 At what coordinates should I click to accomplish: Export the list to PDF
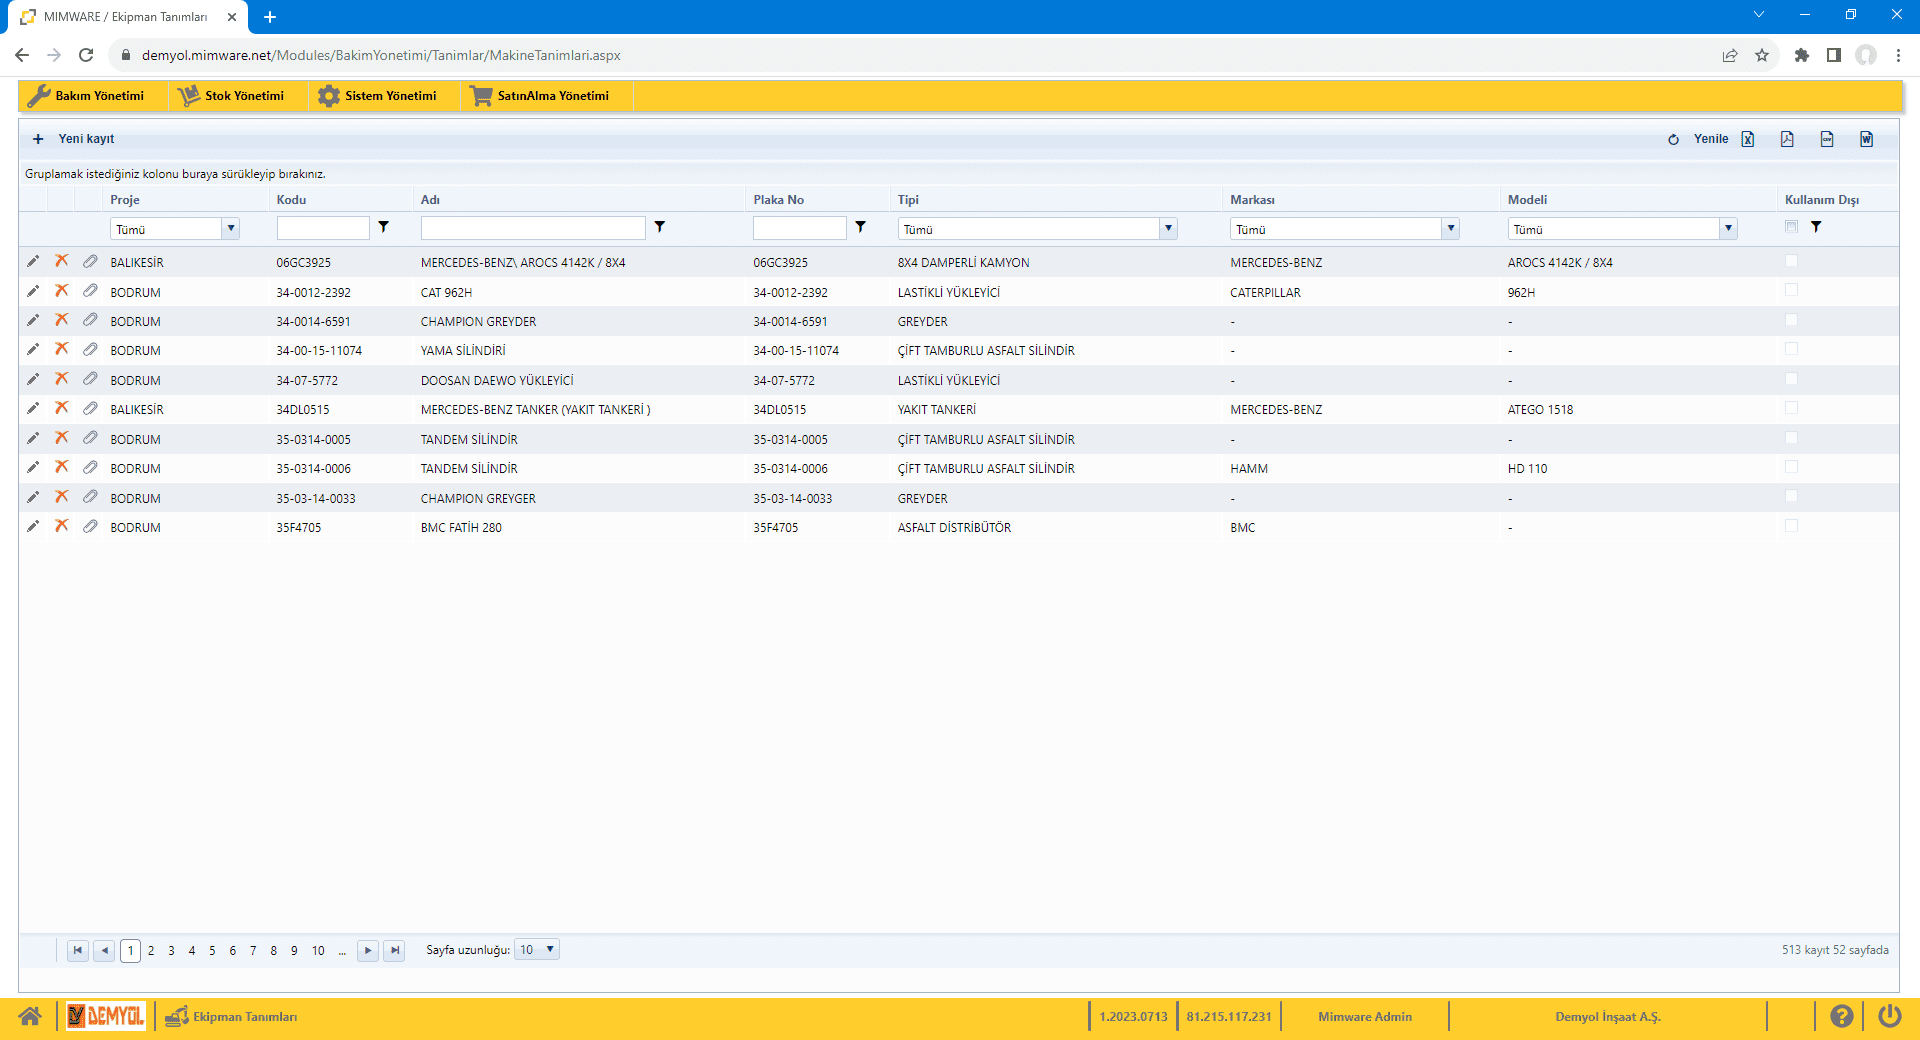point(1787,139)
